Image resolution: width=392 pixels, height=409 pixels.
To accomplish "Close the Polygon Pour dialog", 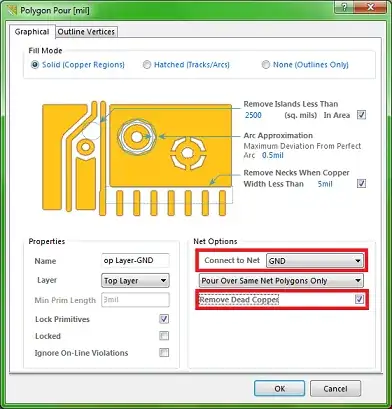I will [x=371, y=7].
